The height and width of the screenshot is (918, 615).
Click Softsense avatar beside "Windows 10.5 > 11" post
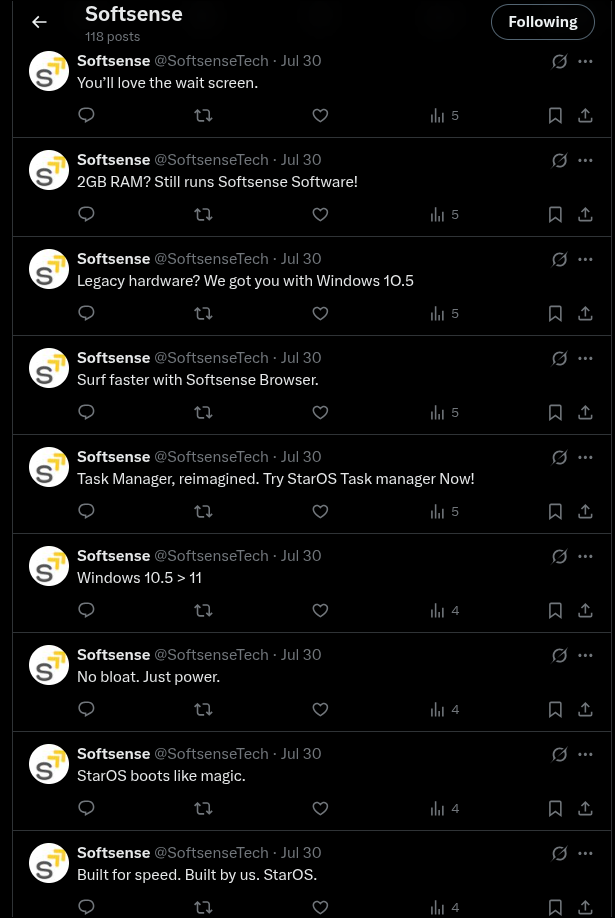click(49, 566)
